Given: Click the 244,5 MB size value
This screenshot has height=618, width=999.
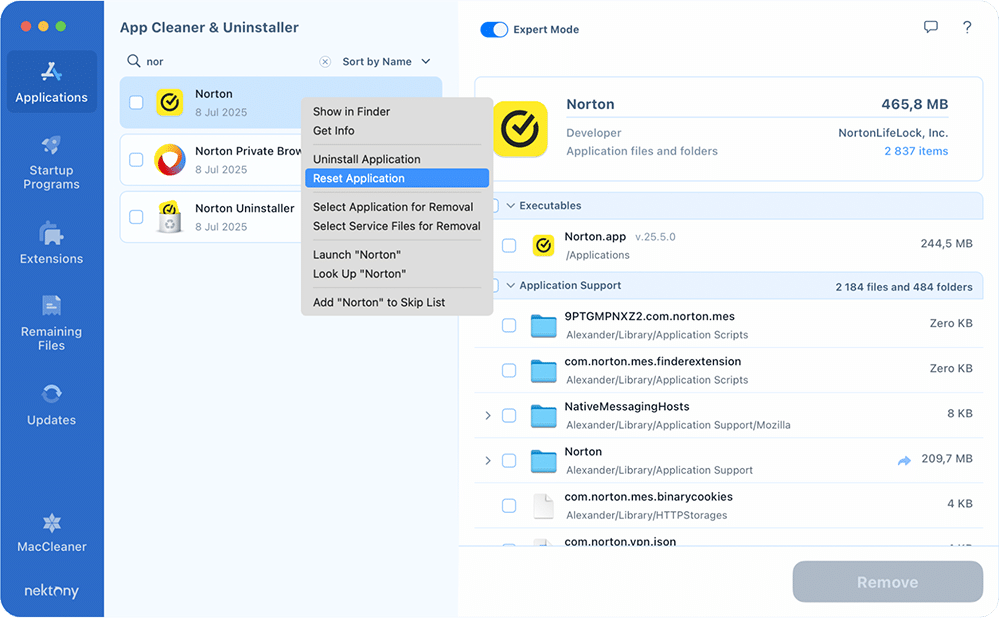Looking at the screenshot, I should 946,243.
